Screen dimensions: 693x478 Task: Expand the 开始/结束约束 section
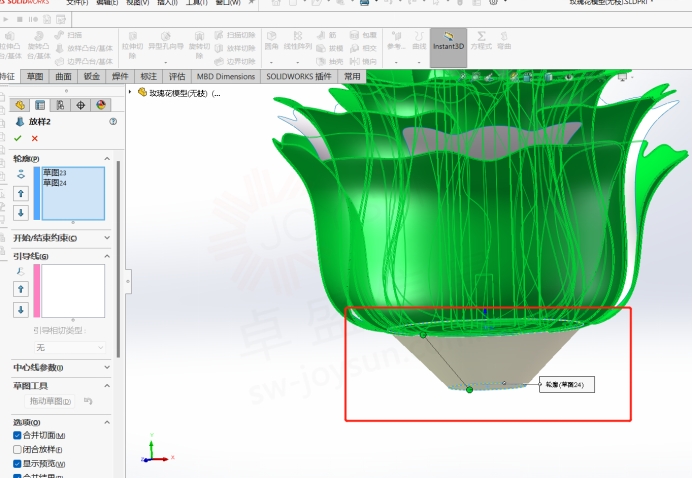pos(107,238)
